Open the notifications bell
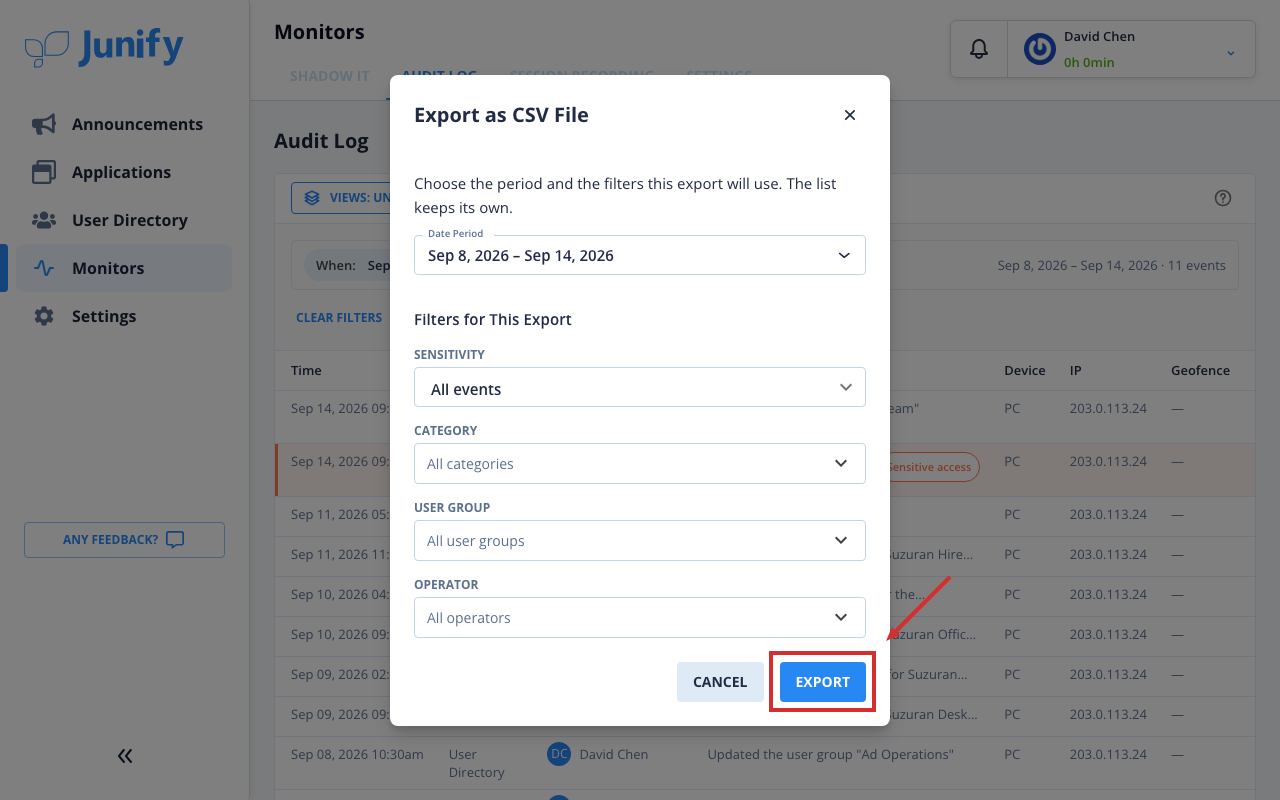 tap(979, 49)
